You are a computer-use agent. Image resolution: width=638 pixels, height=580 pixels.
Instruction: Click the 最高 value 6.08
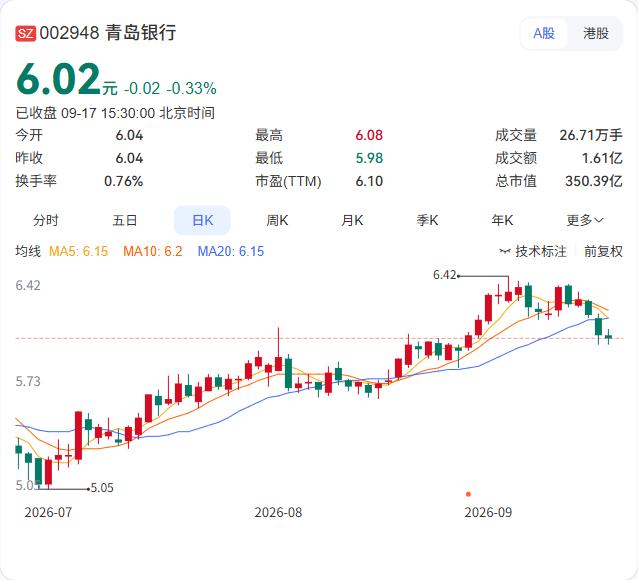[x=369, y=135]
